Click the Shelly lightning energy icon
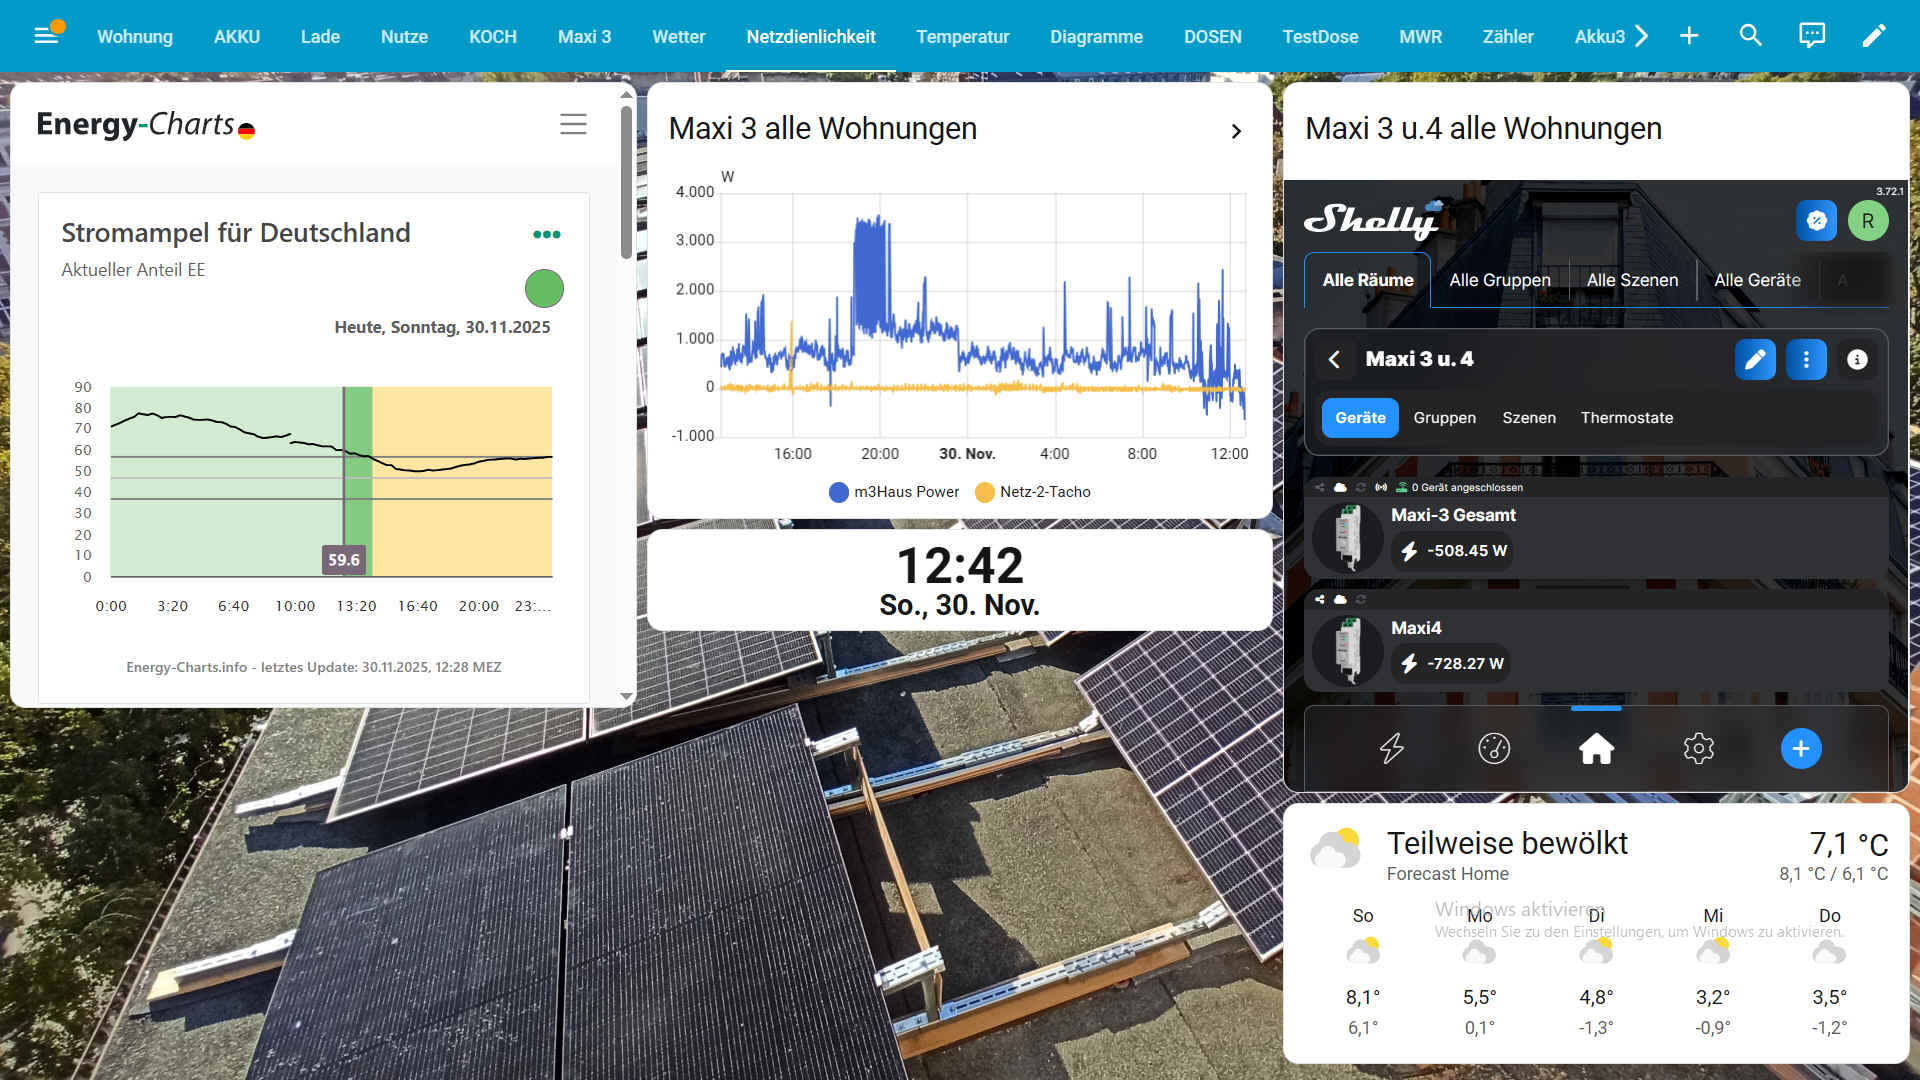Image resolution: width=1920 pixels, height=1080 pixels. point(1391,748)
